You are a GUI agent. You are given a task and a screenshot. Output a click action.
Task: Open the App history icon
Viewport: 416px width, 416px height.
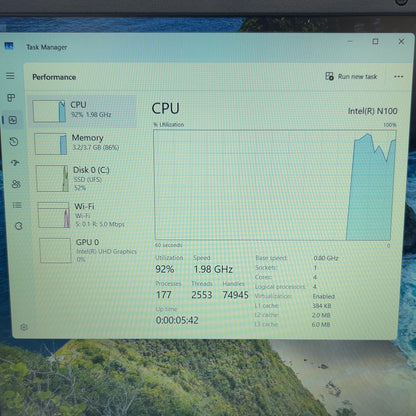[x=14, y=142]
